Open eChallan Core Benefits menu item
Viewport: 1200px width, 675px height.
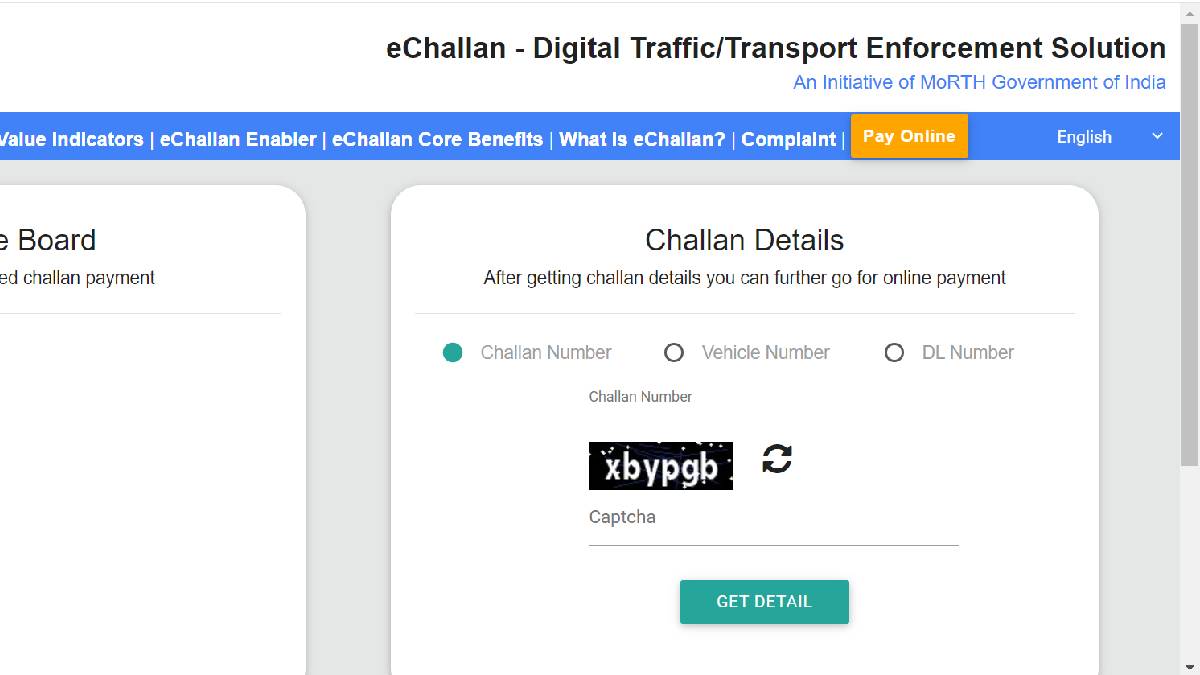click(x=437, y=139)
